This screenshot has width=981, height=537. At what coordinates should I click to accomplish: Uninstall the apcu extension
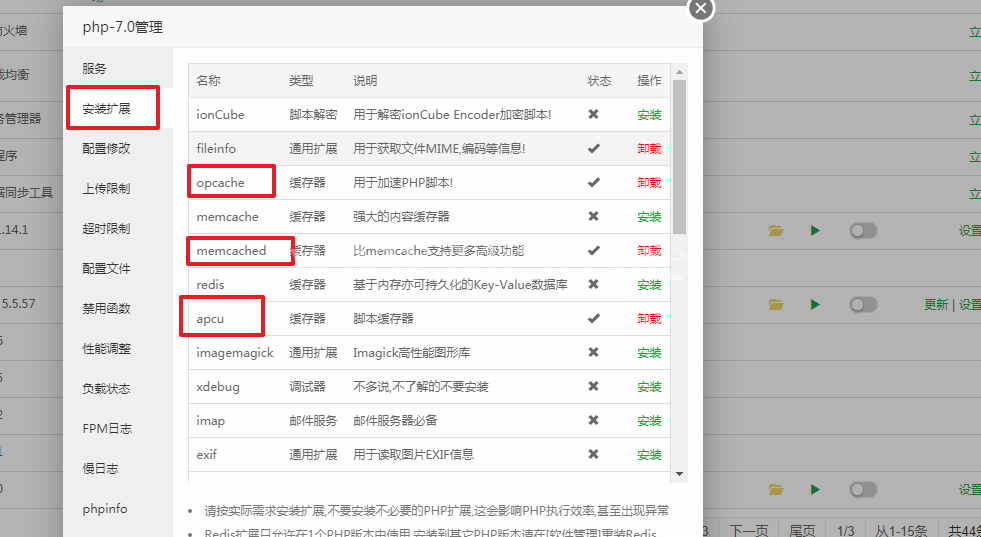[649, 319]
